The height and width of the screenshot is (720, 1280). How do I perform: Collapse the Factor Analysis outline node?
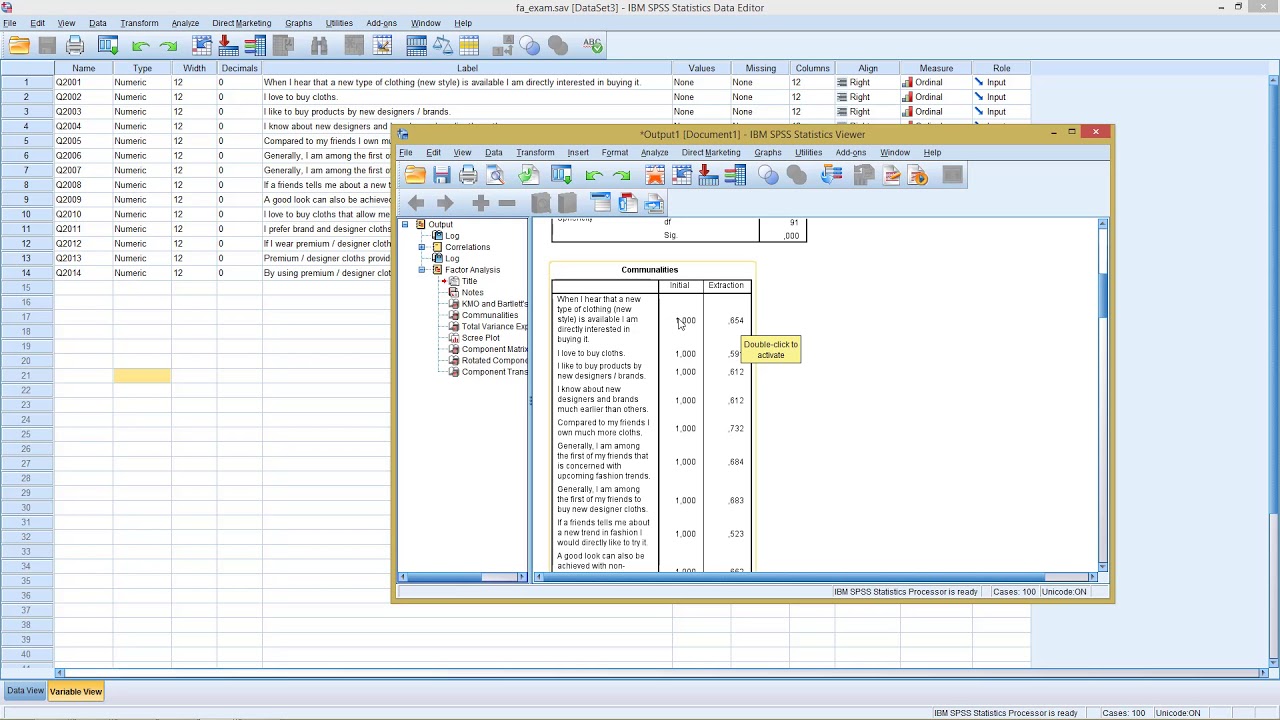point(422,270)
